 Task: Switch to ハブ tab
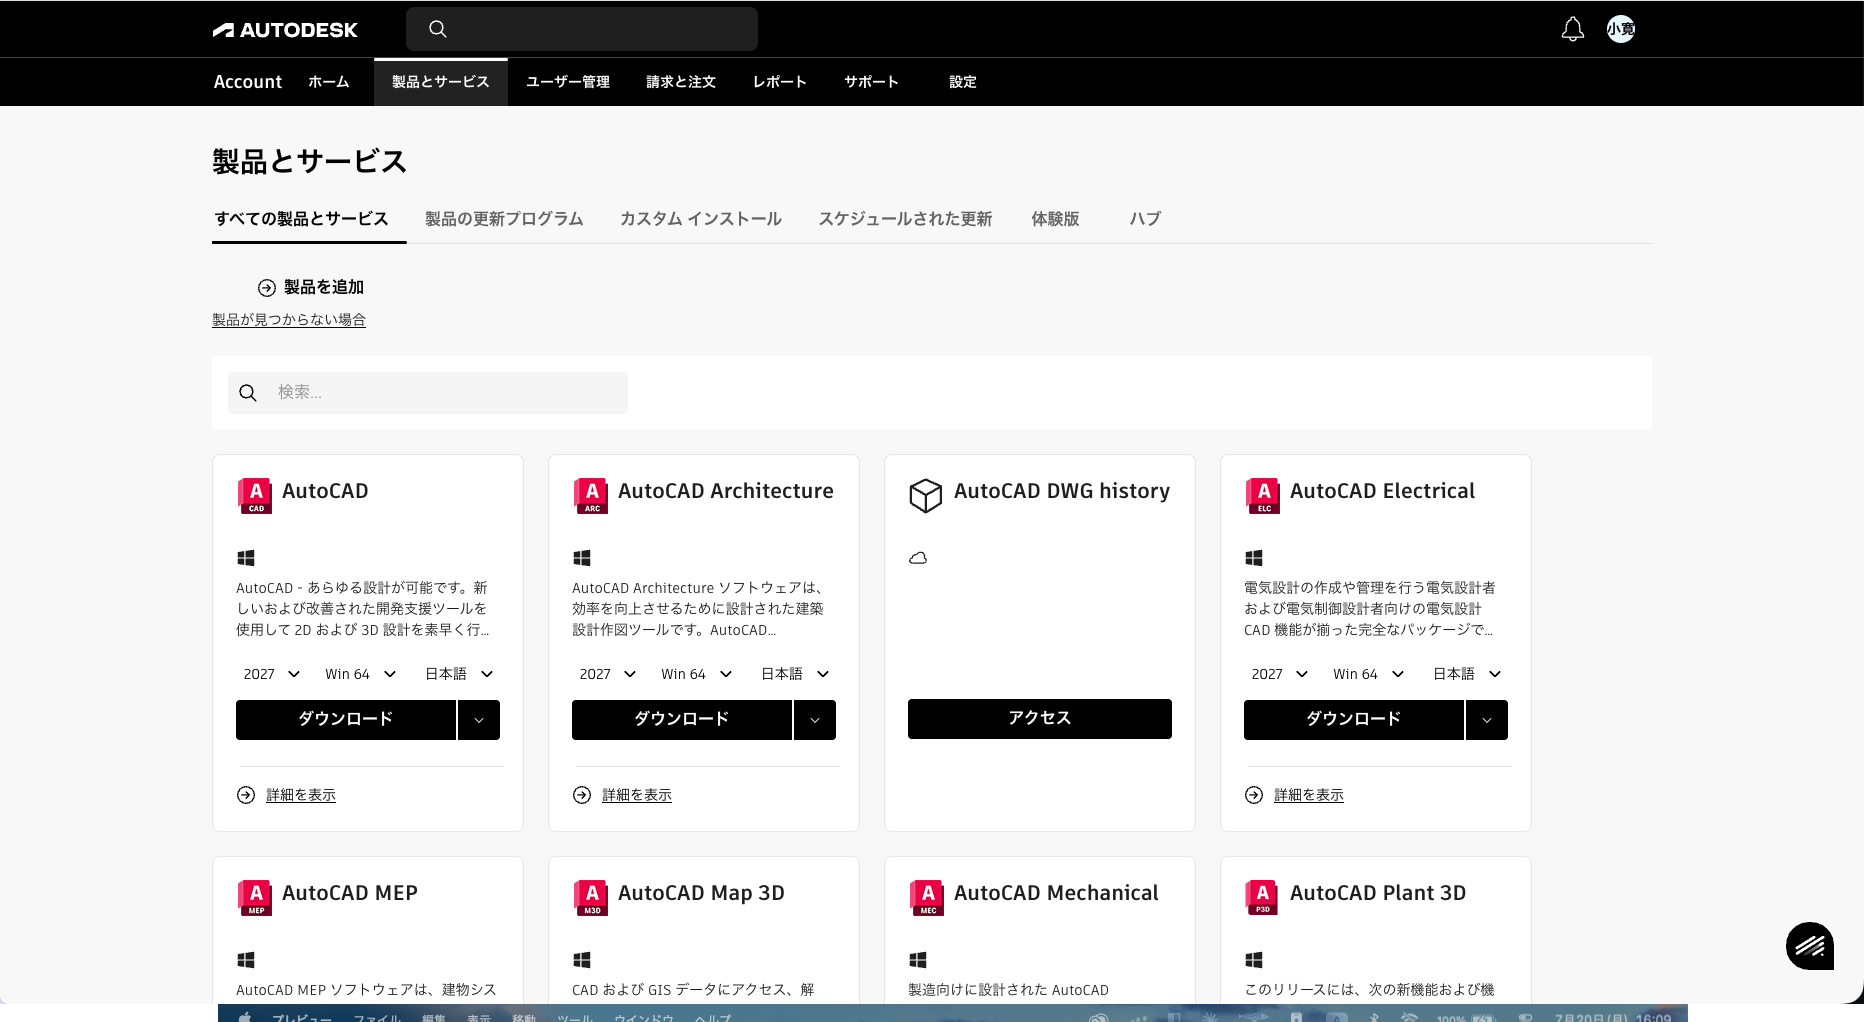click(1145, 219)
